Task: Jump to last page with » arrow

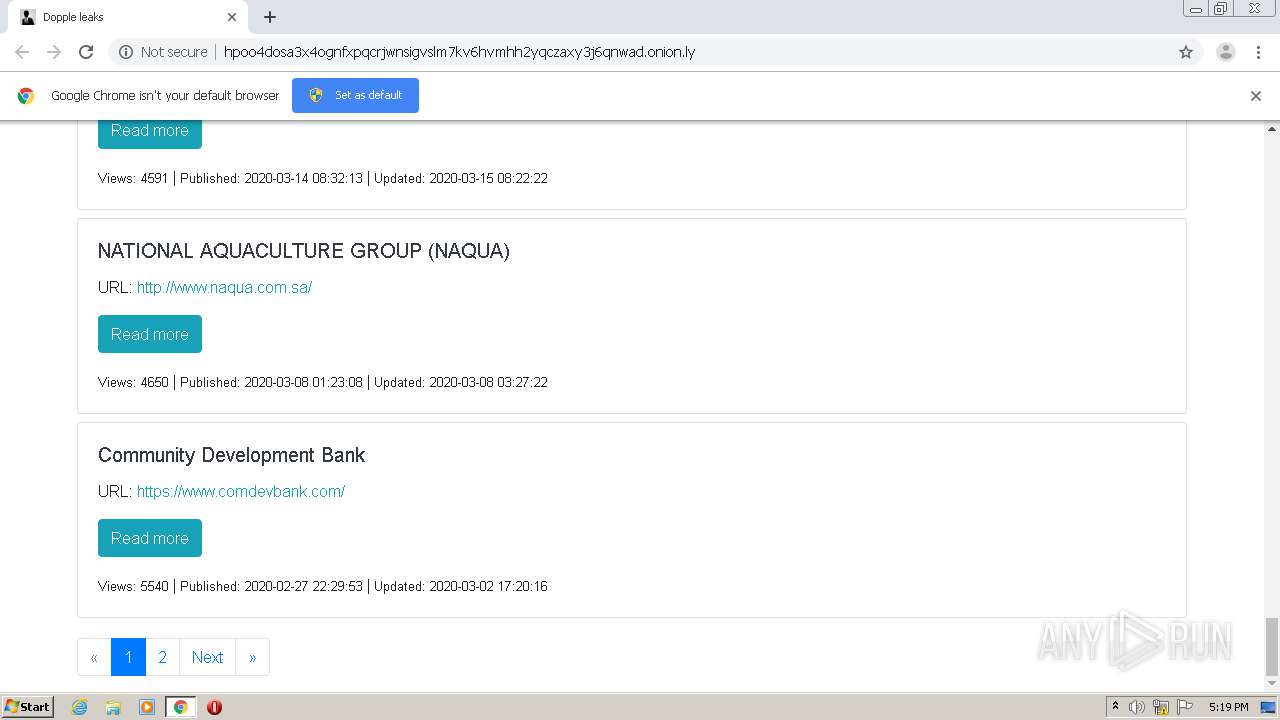Action: point(252,657)
